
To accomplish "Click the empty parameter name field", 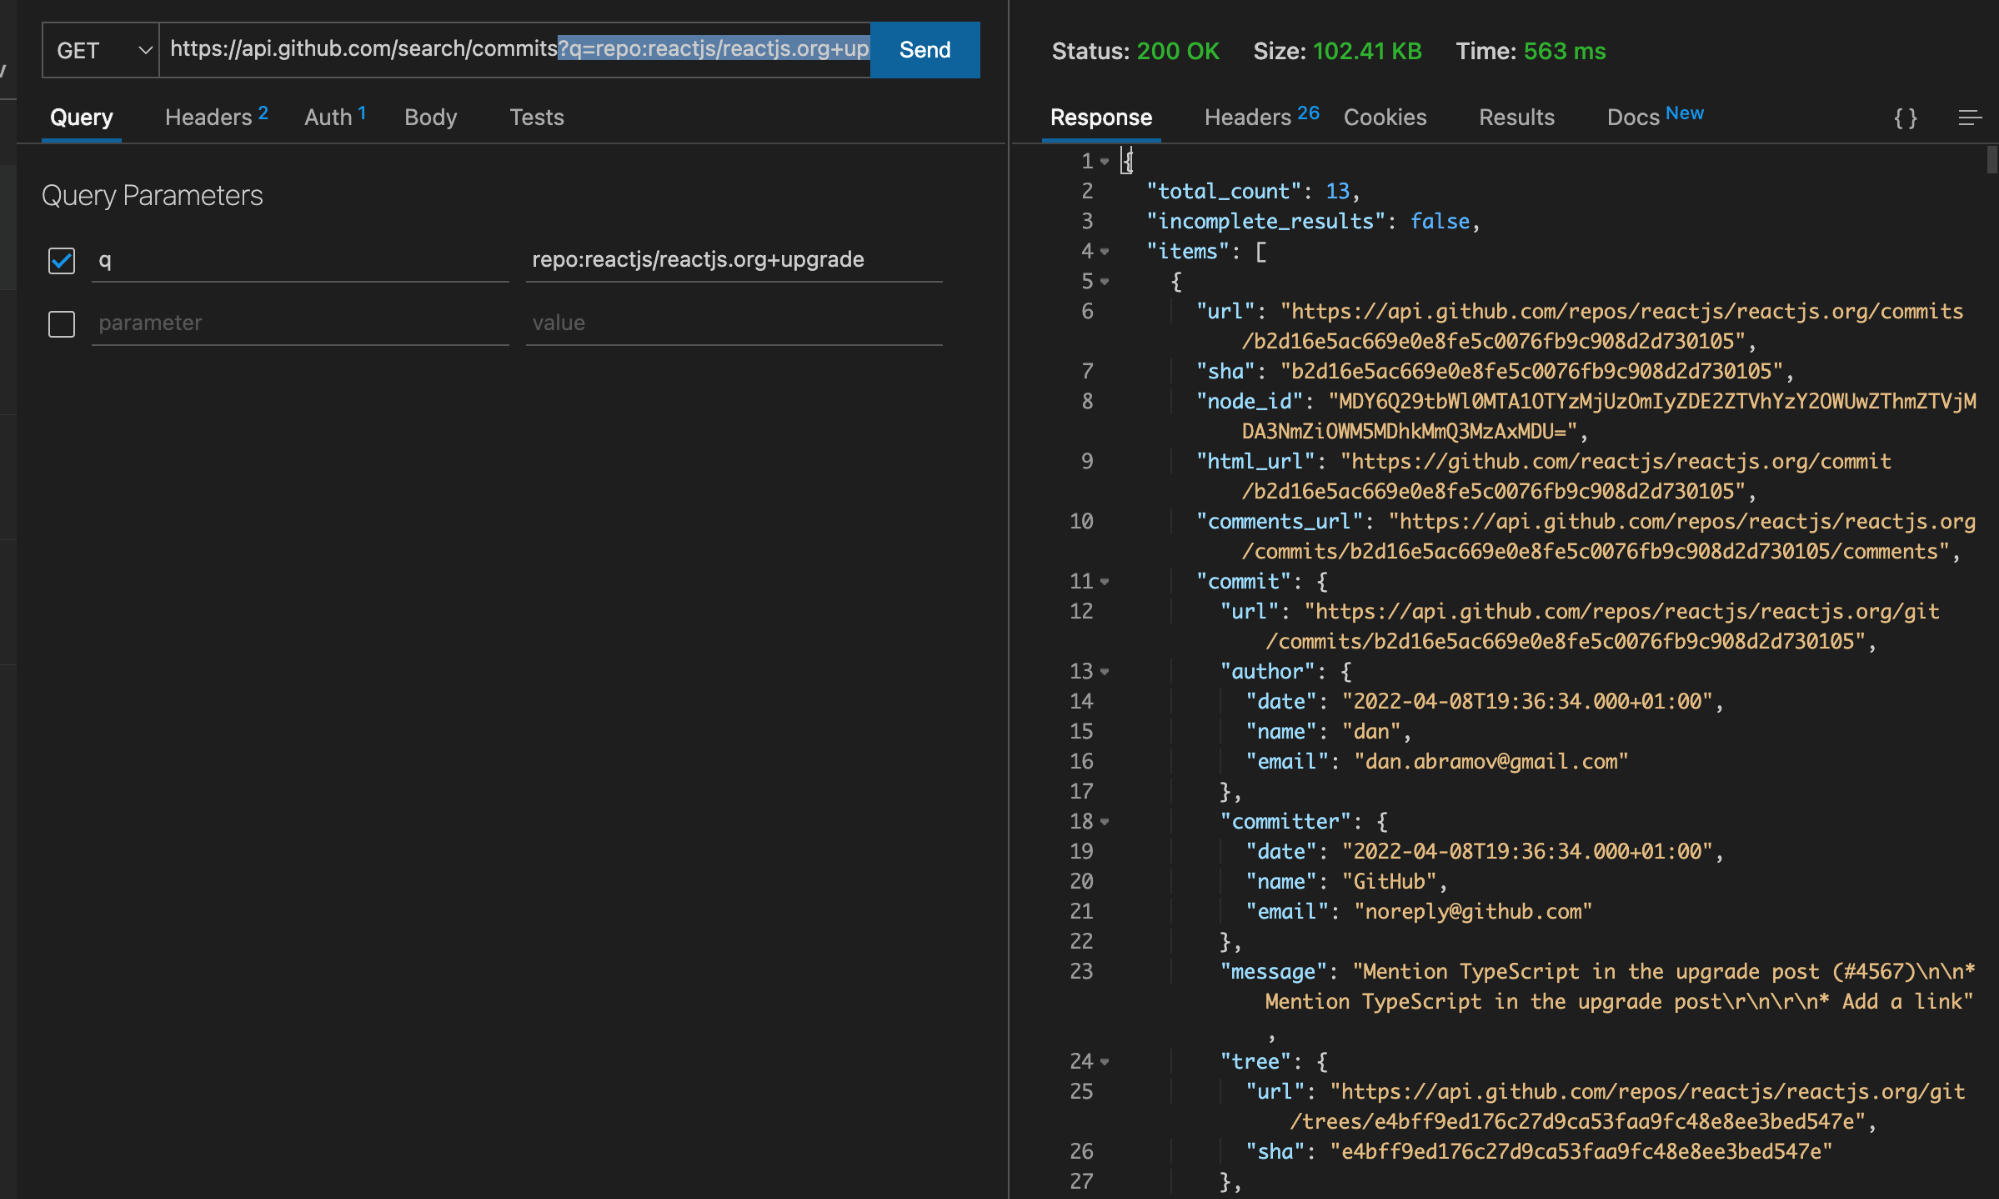I will 300,323.
